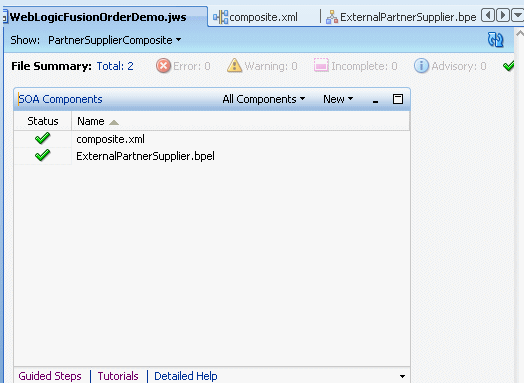Click the Error: 0 label
This screenshot has height=383, width=524.
pos(192,66)
